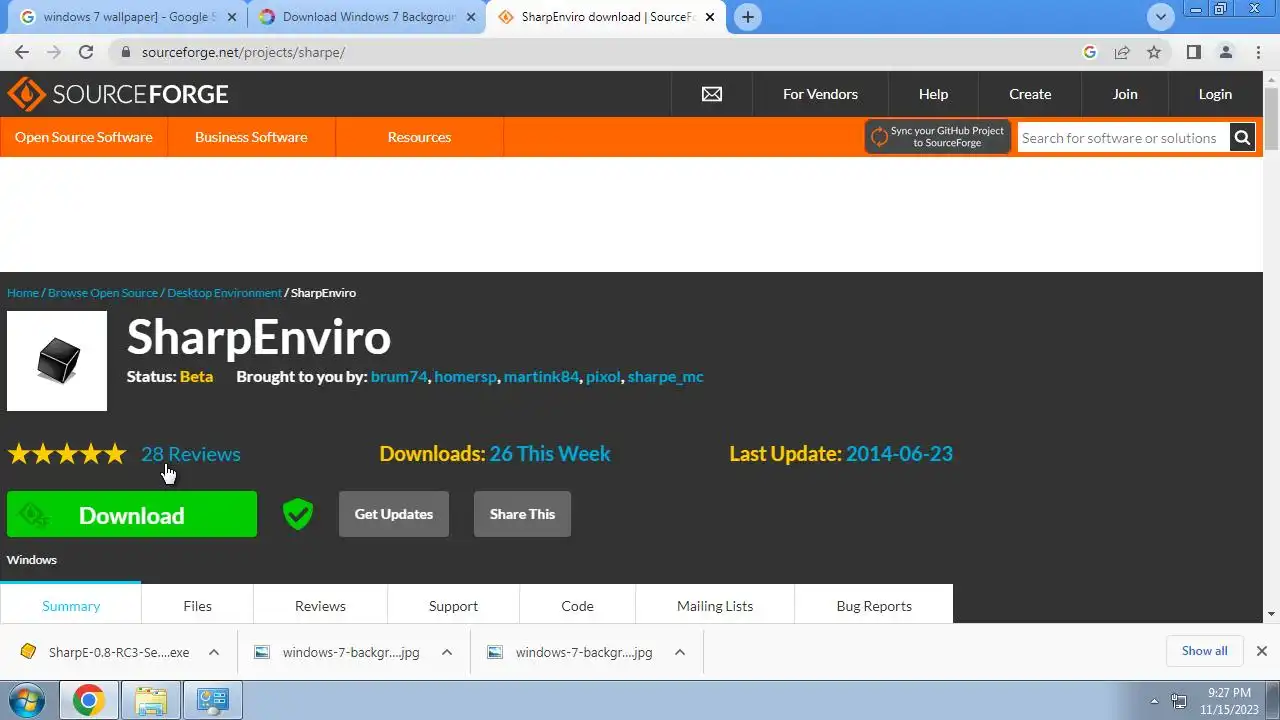Open the browser side panel icon
Image resolution: width=1280 pixels, height=720 pixels.
tap(1193, 52)
